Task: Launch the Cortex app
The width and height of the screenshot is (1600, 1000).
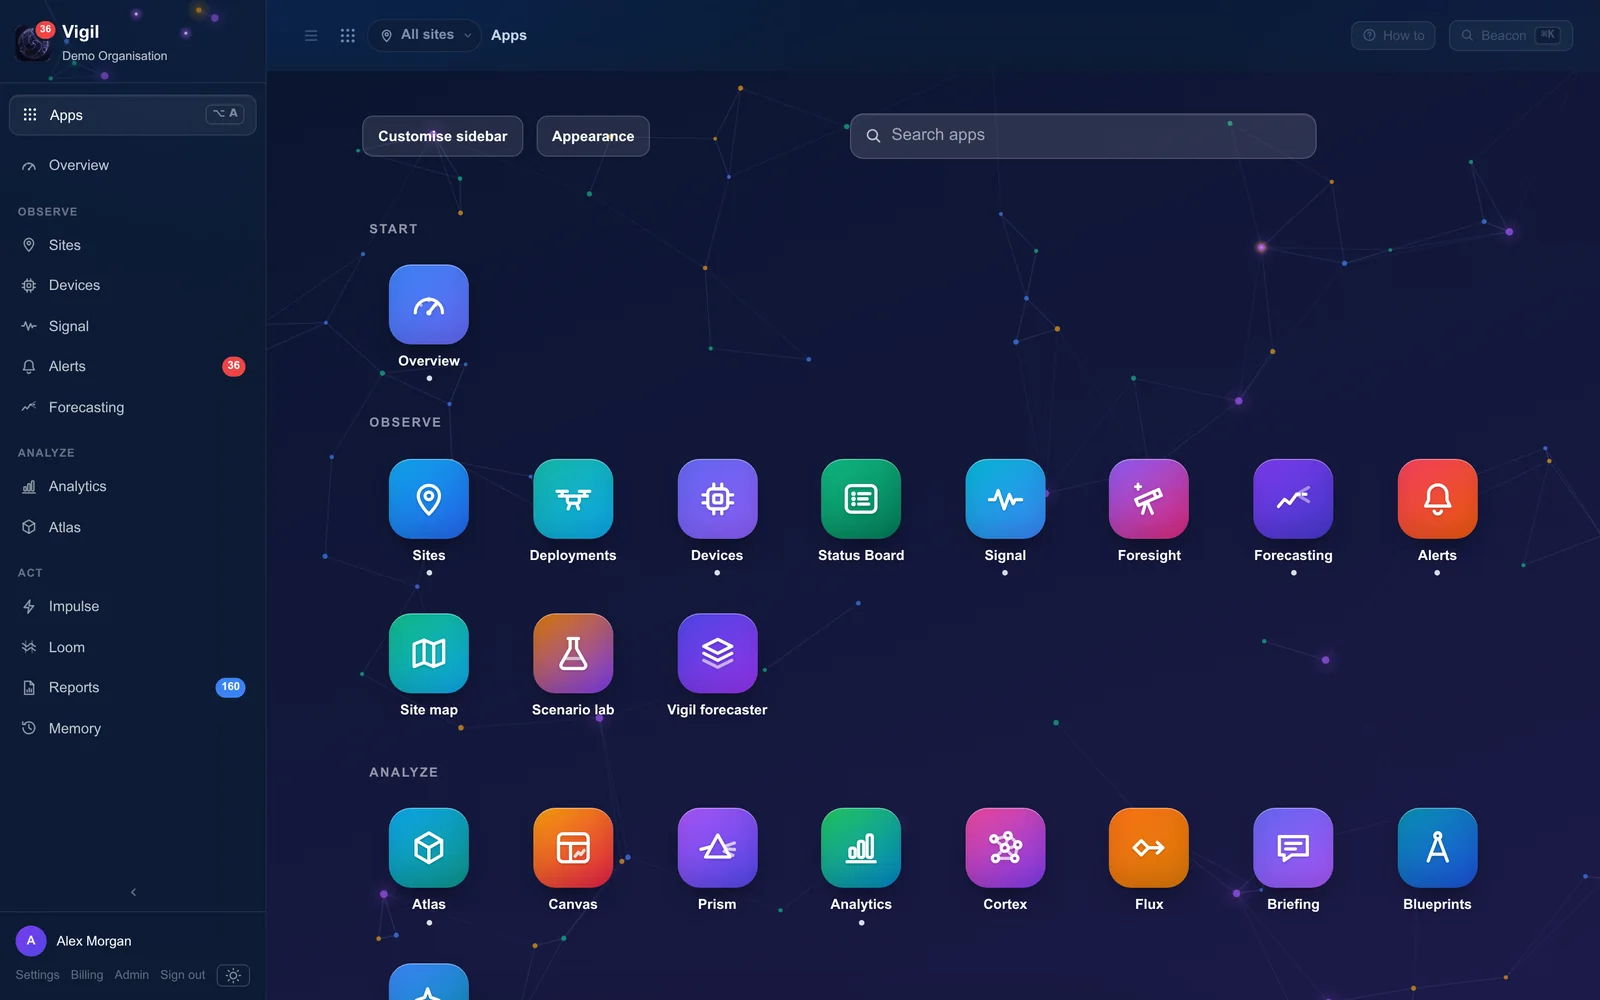Action: [x=1005, y=847]
